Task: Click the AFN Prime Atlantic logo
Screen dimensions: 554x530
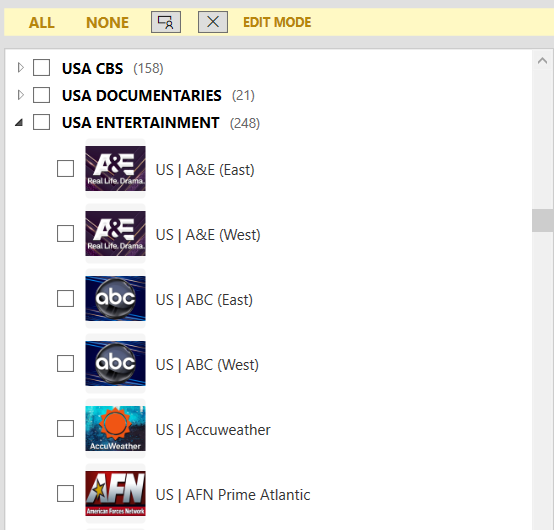Action: click(115, 494)
